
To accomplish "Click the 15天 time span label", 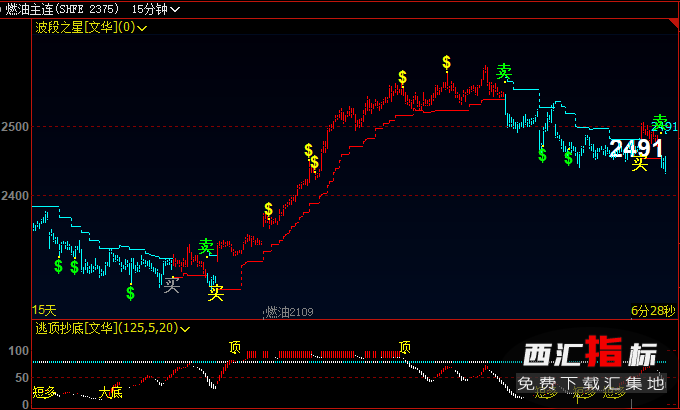I will pyautogui.click(x=45, y=310).
